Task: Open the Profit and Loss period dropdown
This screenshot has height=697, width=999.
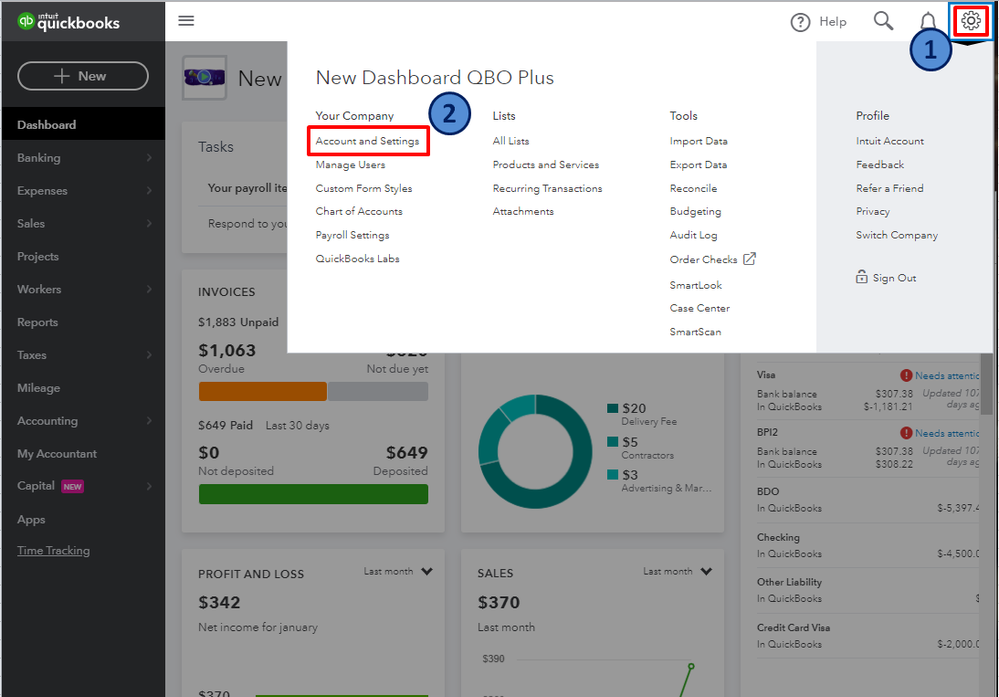Action: 427,572
